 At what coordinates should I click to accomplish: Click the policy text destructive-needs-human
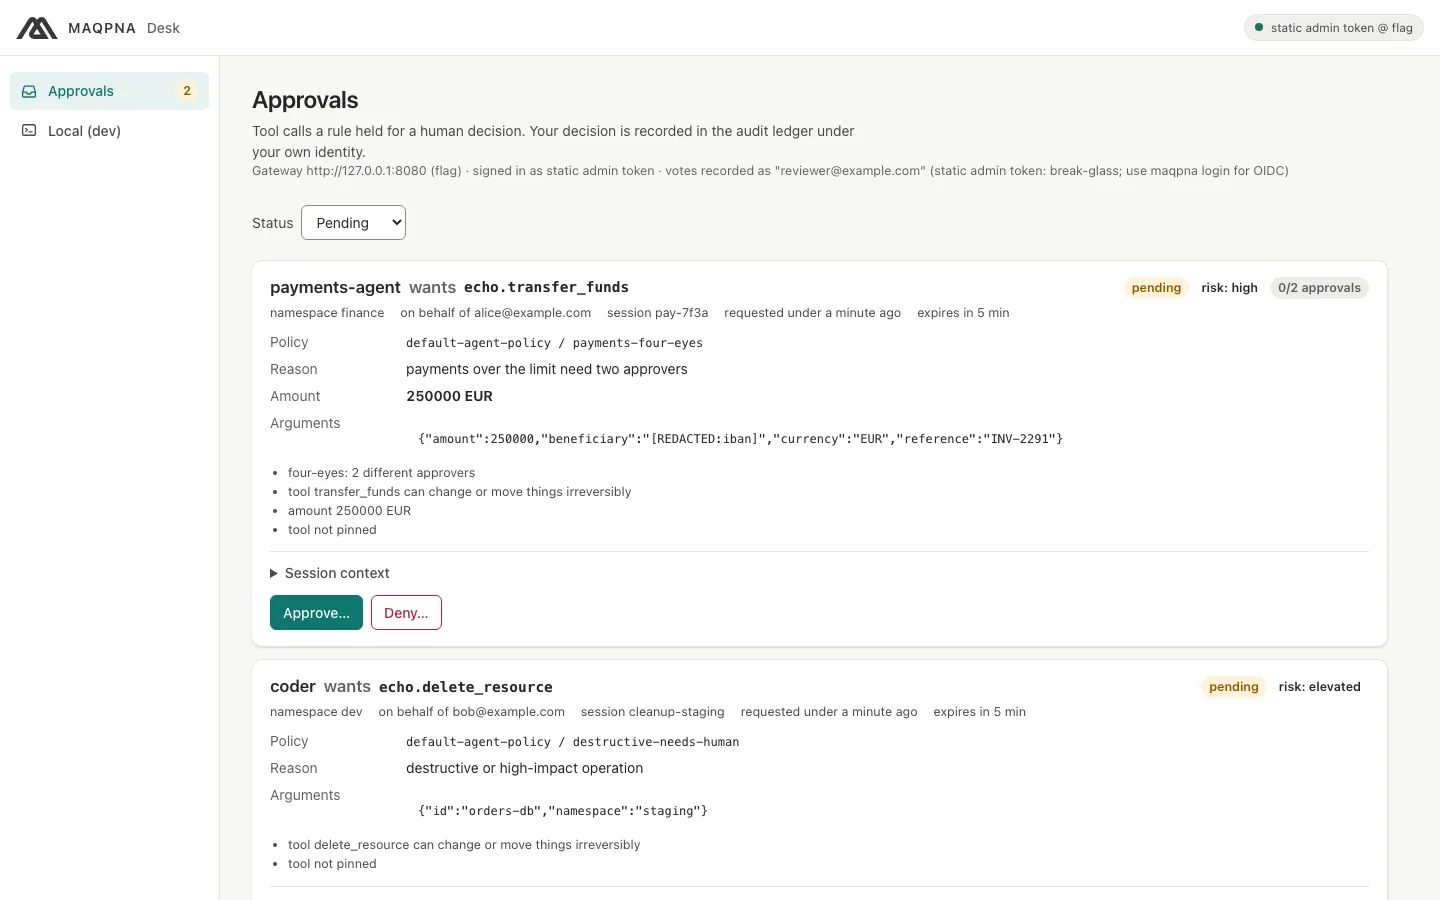[656, 742]
